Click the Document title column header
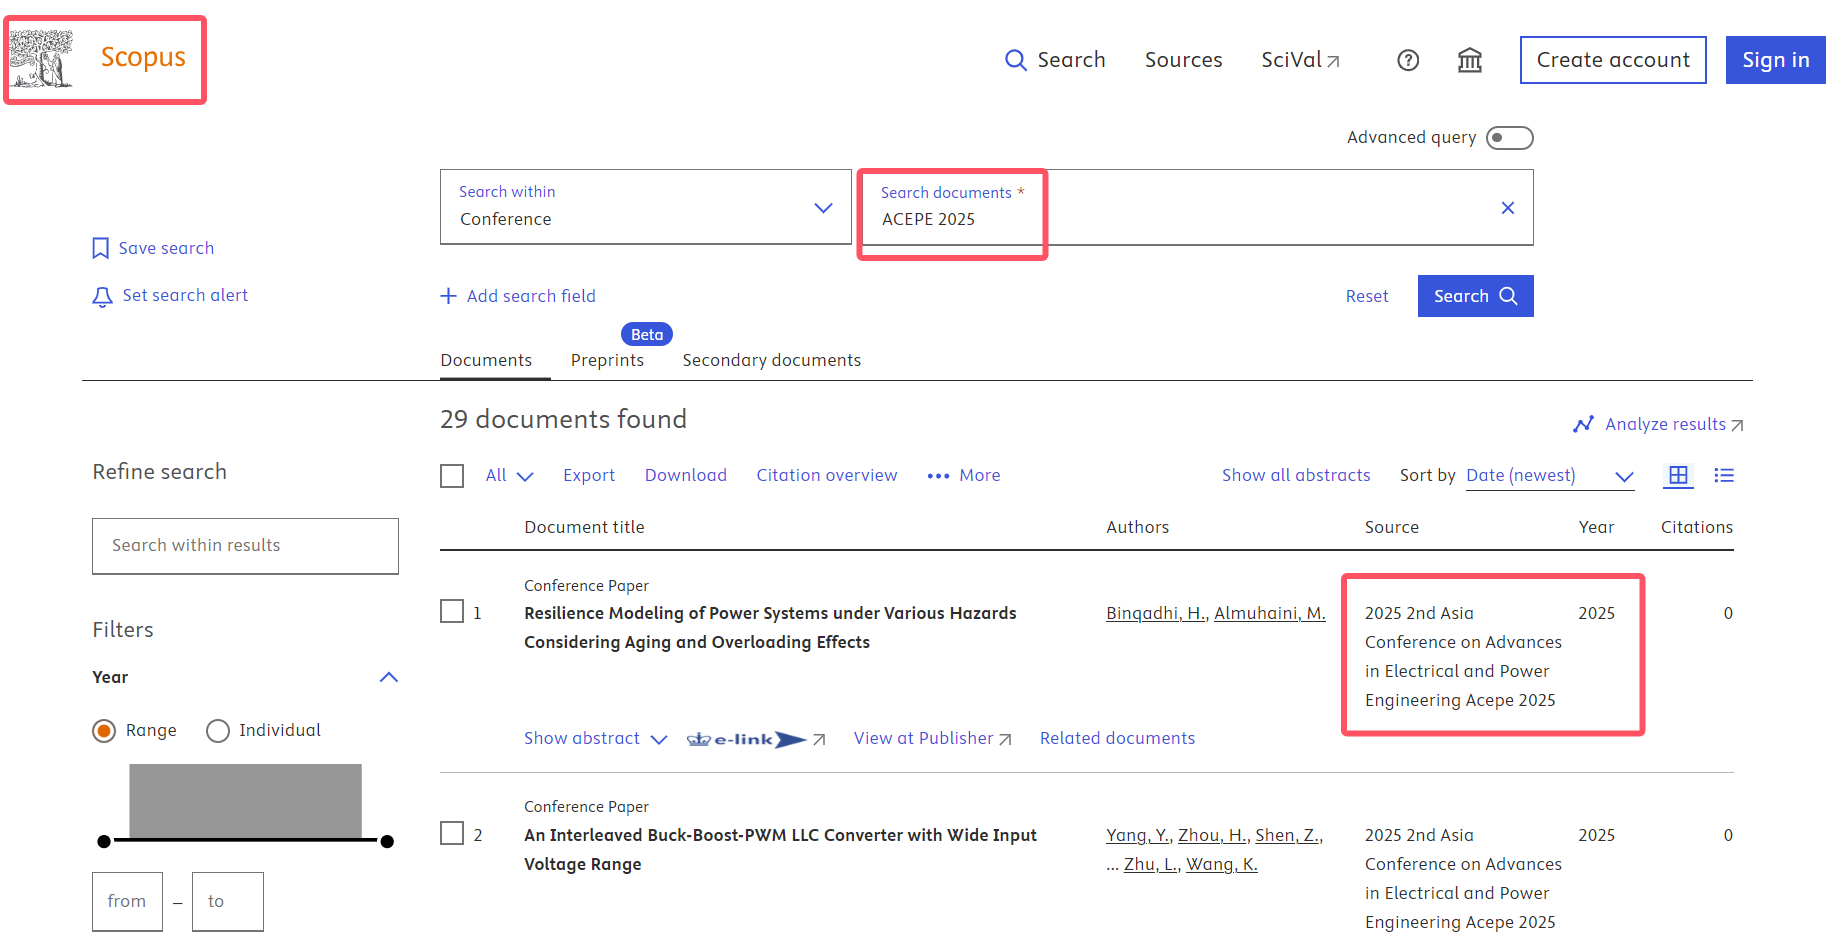This screenshot has height=945, width=1826. 584,528
